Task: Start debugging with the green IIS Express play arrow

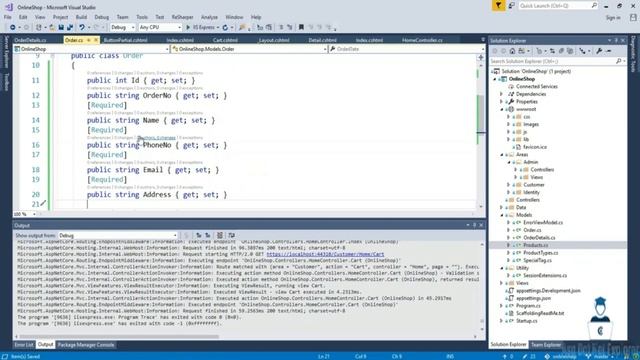Action: (188, 27)
